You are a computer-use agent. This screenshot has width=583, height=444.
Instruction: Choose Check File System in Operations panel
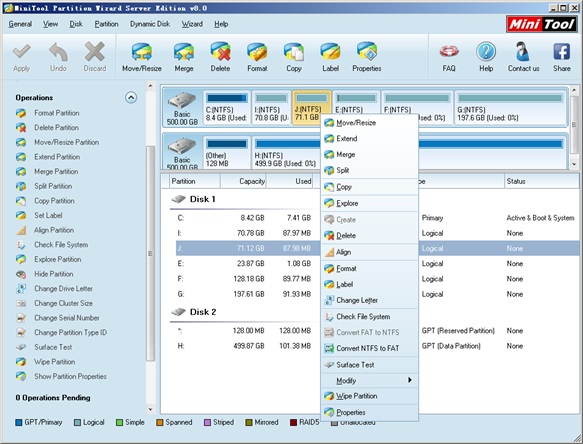(x=61, y=245)
